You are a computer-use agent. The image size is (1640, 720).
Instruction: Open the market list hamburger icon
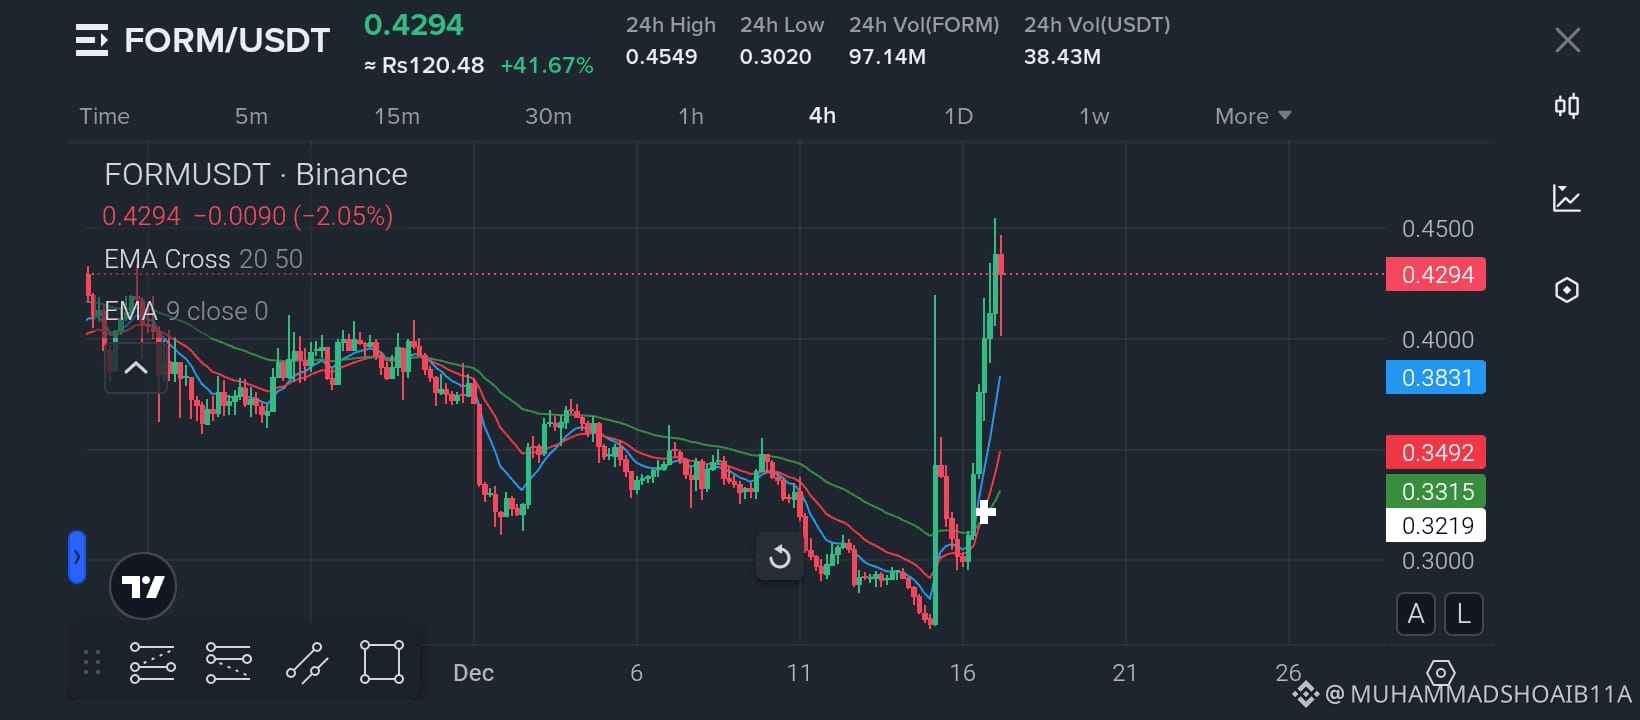(92, 40)
